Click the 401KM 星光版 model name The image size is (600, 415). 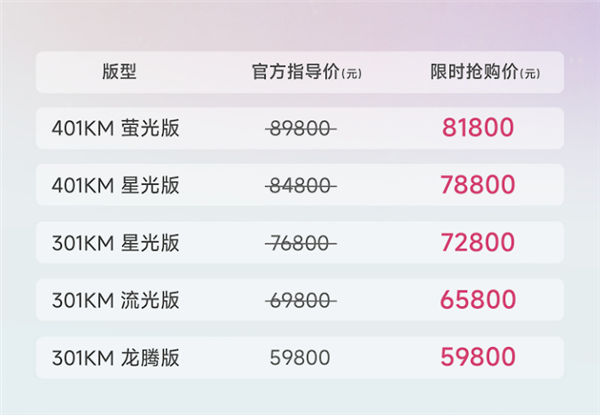[115, 185]
